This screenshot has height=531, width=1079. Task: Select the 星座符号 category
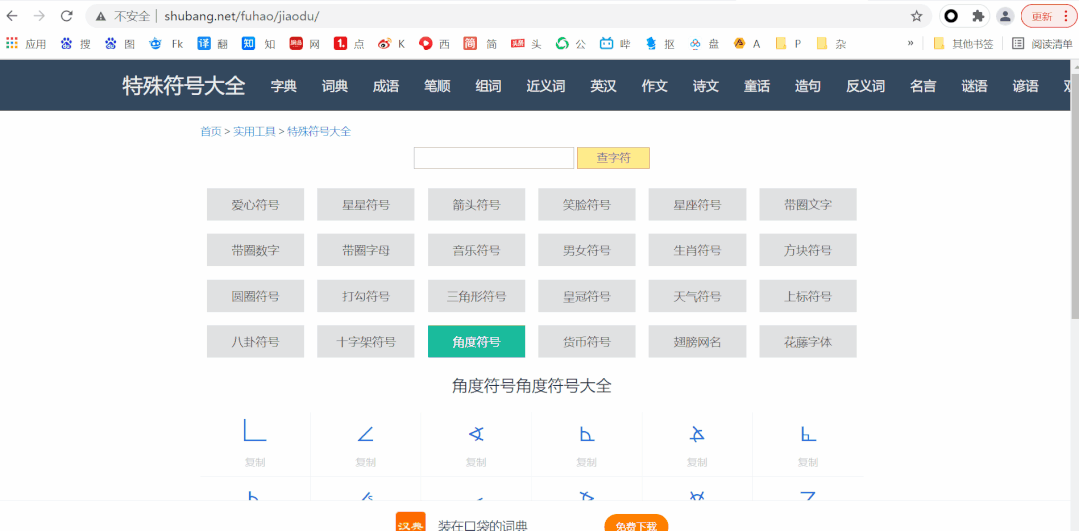click(x=697, y=204)
